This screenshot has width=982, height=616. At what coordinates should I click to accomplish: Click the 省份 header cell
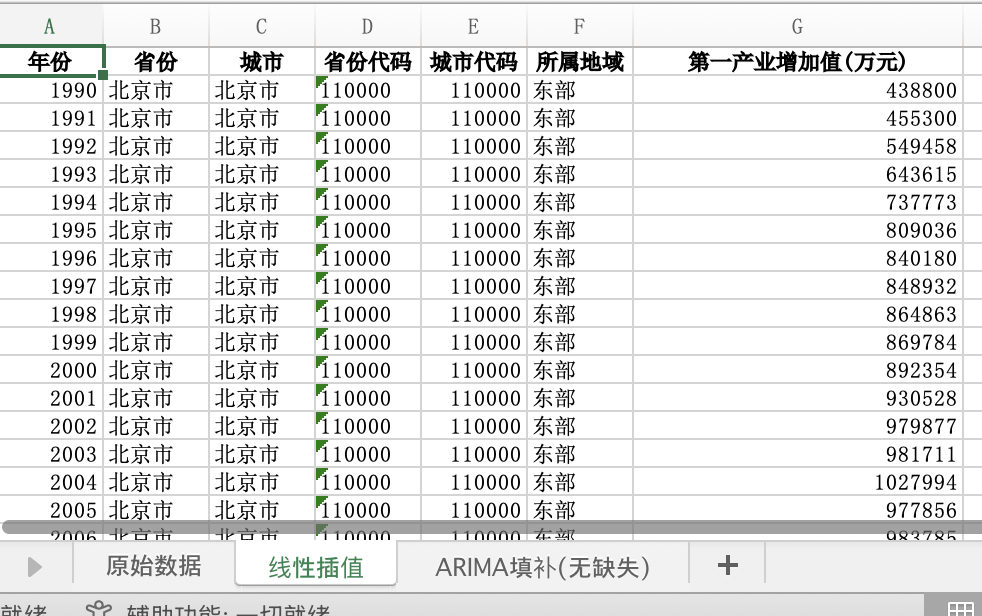[156, 61]
